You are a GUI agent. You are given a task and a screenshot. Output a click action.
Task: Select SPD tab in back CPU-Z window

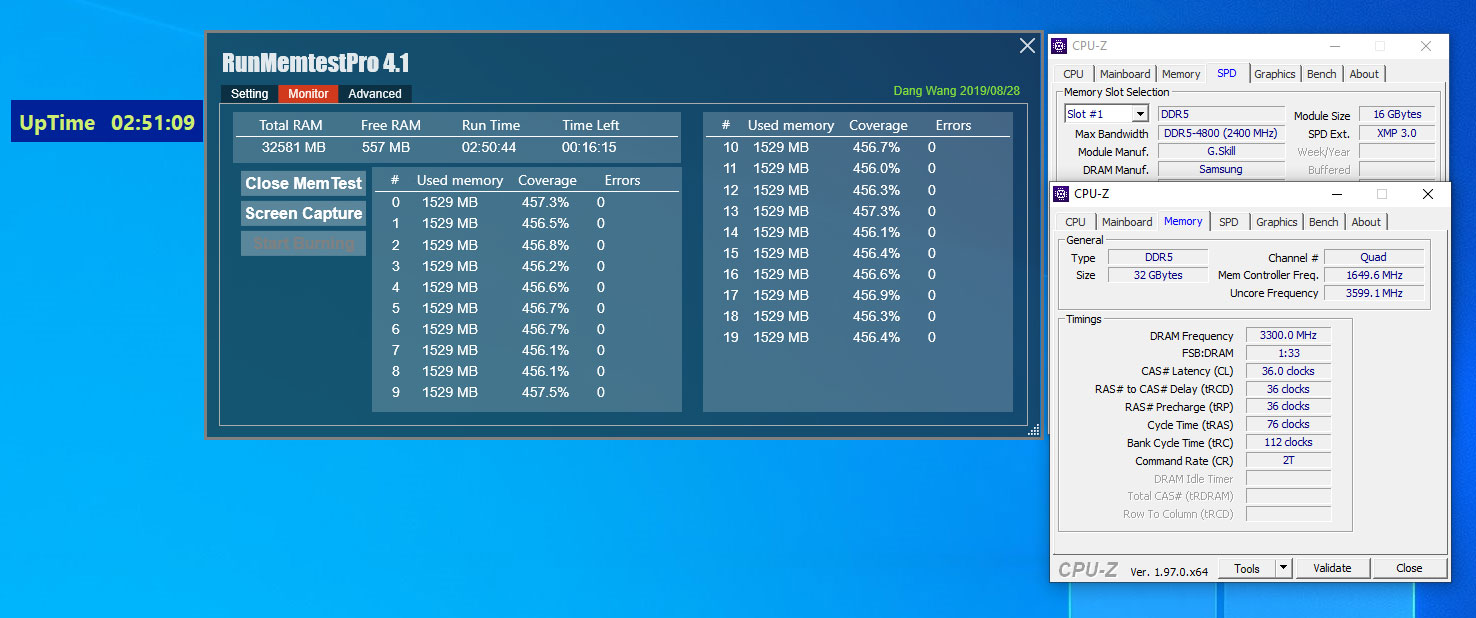pyautogui.click(x=1226, y=74)
